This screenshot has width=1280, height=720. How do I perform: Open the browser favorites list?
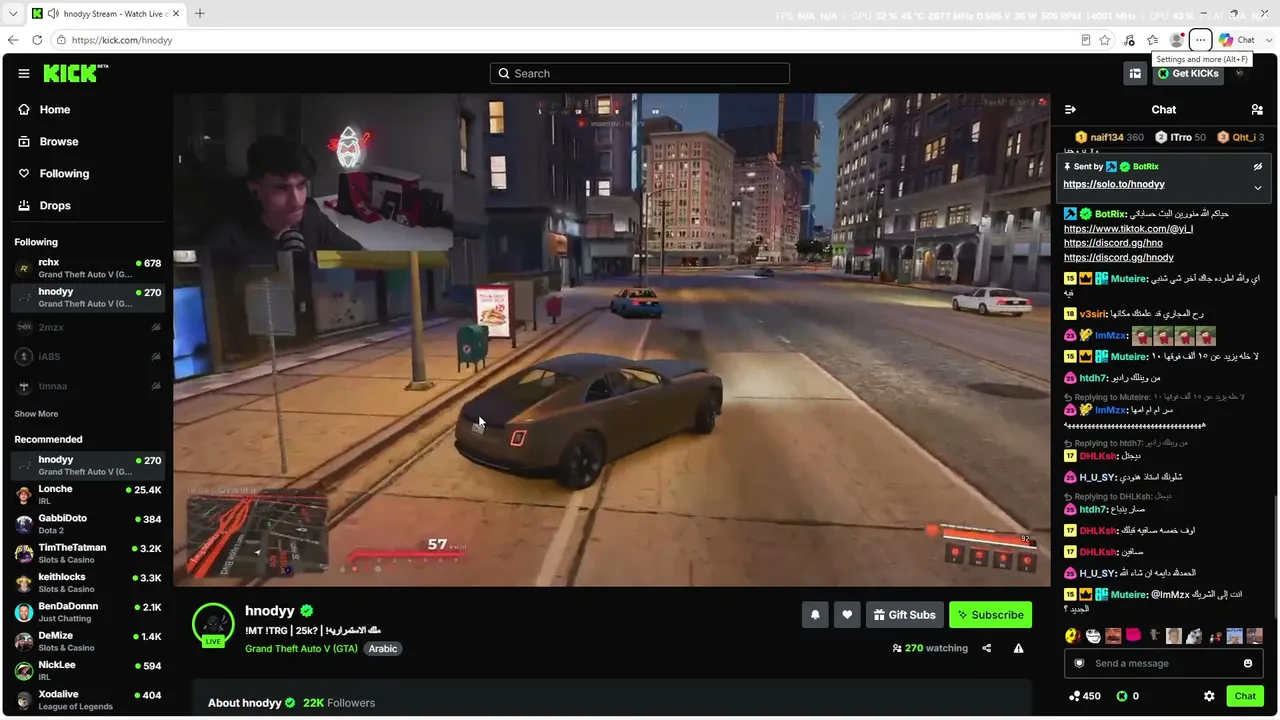(1153, 40)
